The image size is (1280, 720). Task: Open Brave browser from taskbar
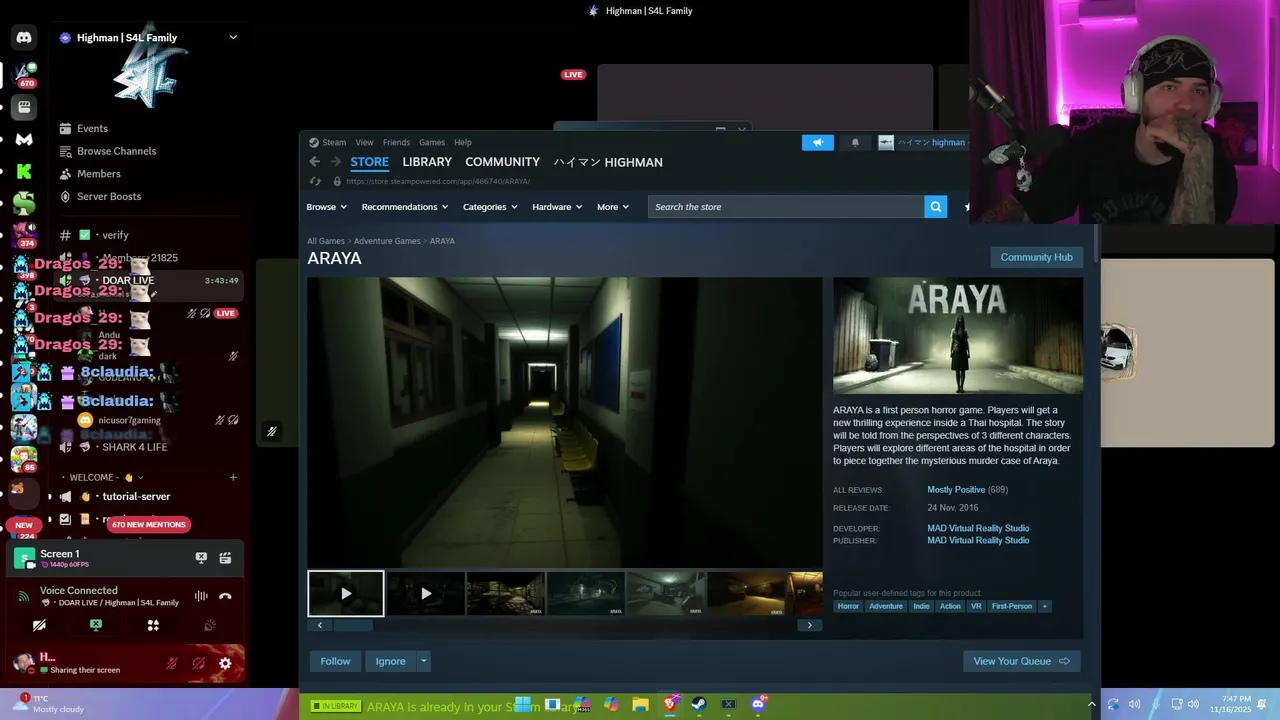[670, 704]
